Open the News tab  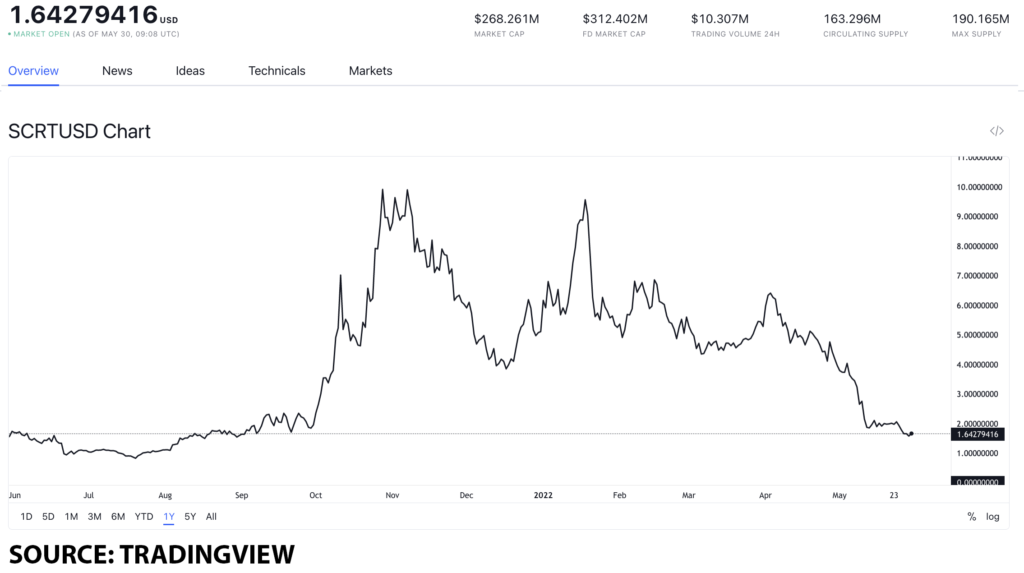pos(117,71)
